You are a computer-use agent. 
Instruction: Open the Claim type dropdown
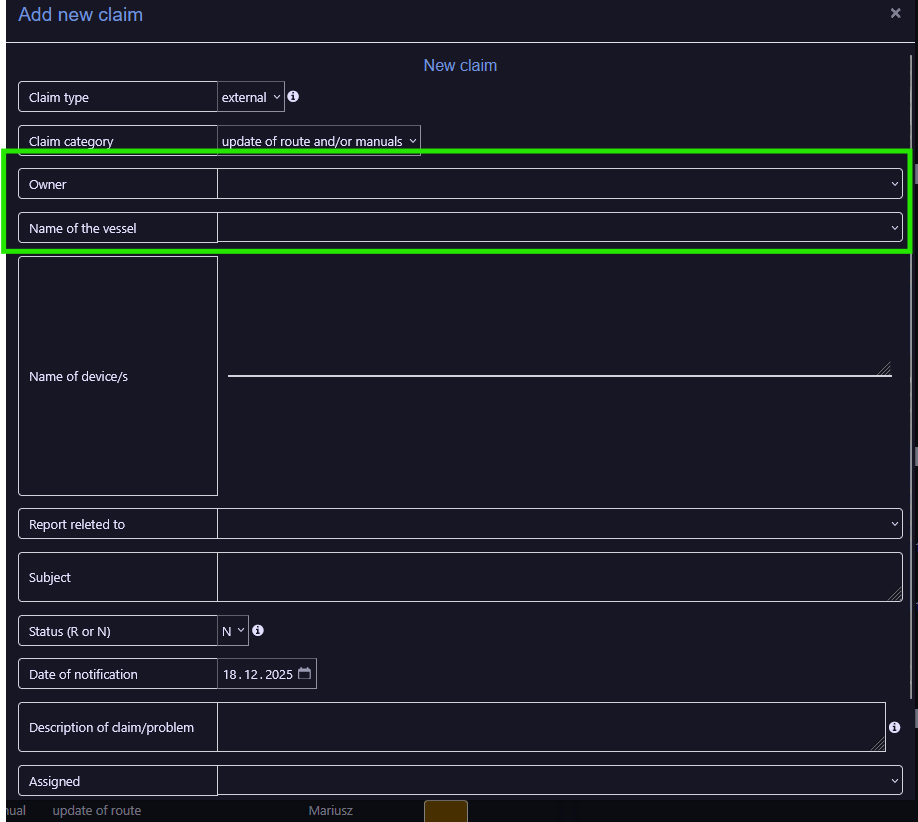pyautogui.click(x=252, y=97)
